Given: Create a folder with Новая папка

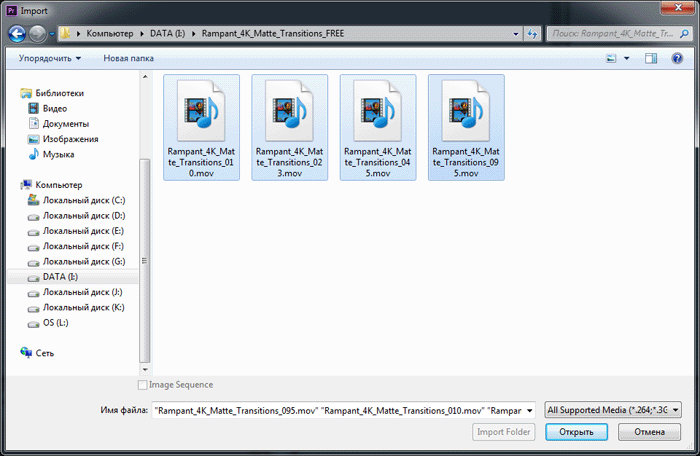Looking at the screenshot, I should tap(129, 58).
